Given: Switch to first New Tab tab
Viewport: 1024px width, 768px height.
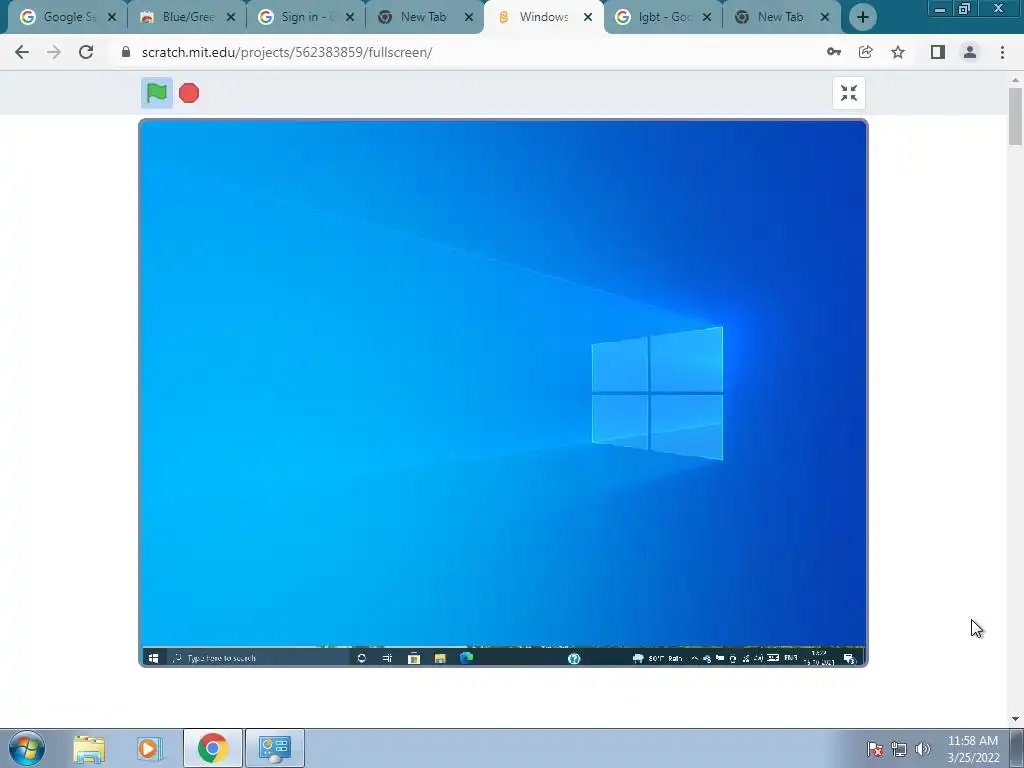Looking at the screenshot, I should coord(425,17).
